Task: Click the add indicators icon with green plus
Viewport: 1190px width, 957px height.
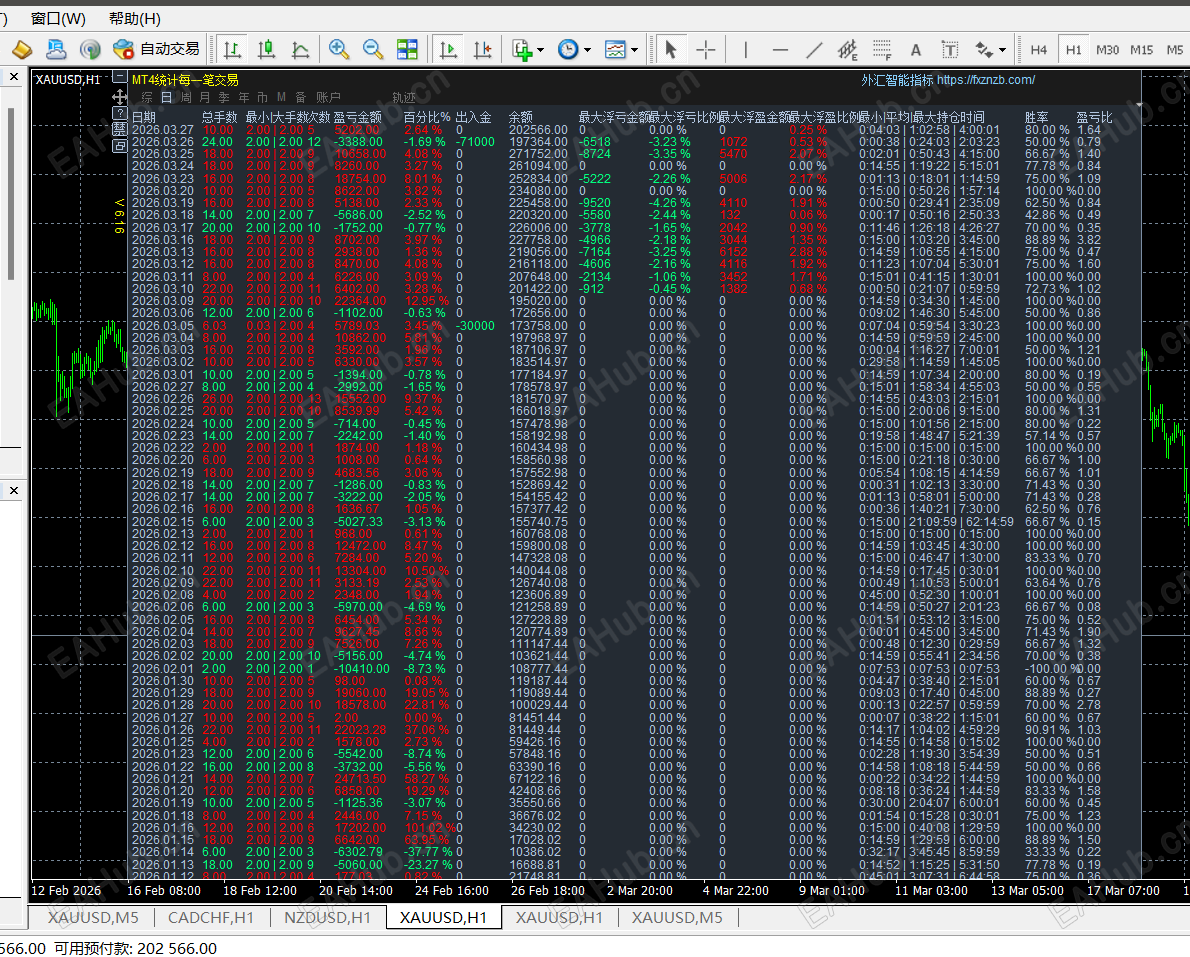Action: [521, 49]
